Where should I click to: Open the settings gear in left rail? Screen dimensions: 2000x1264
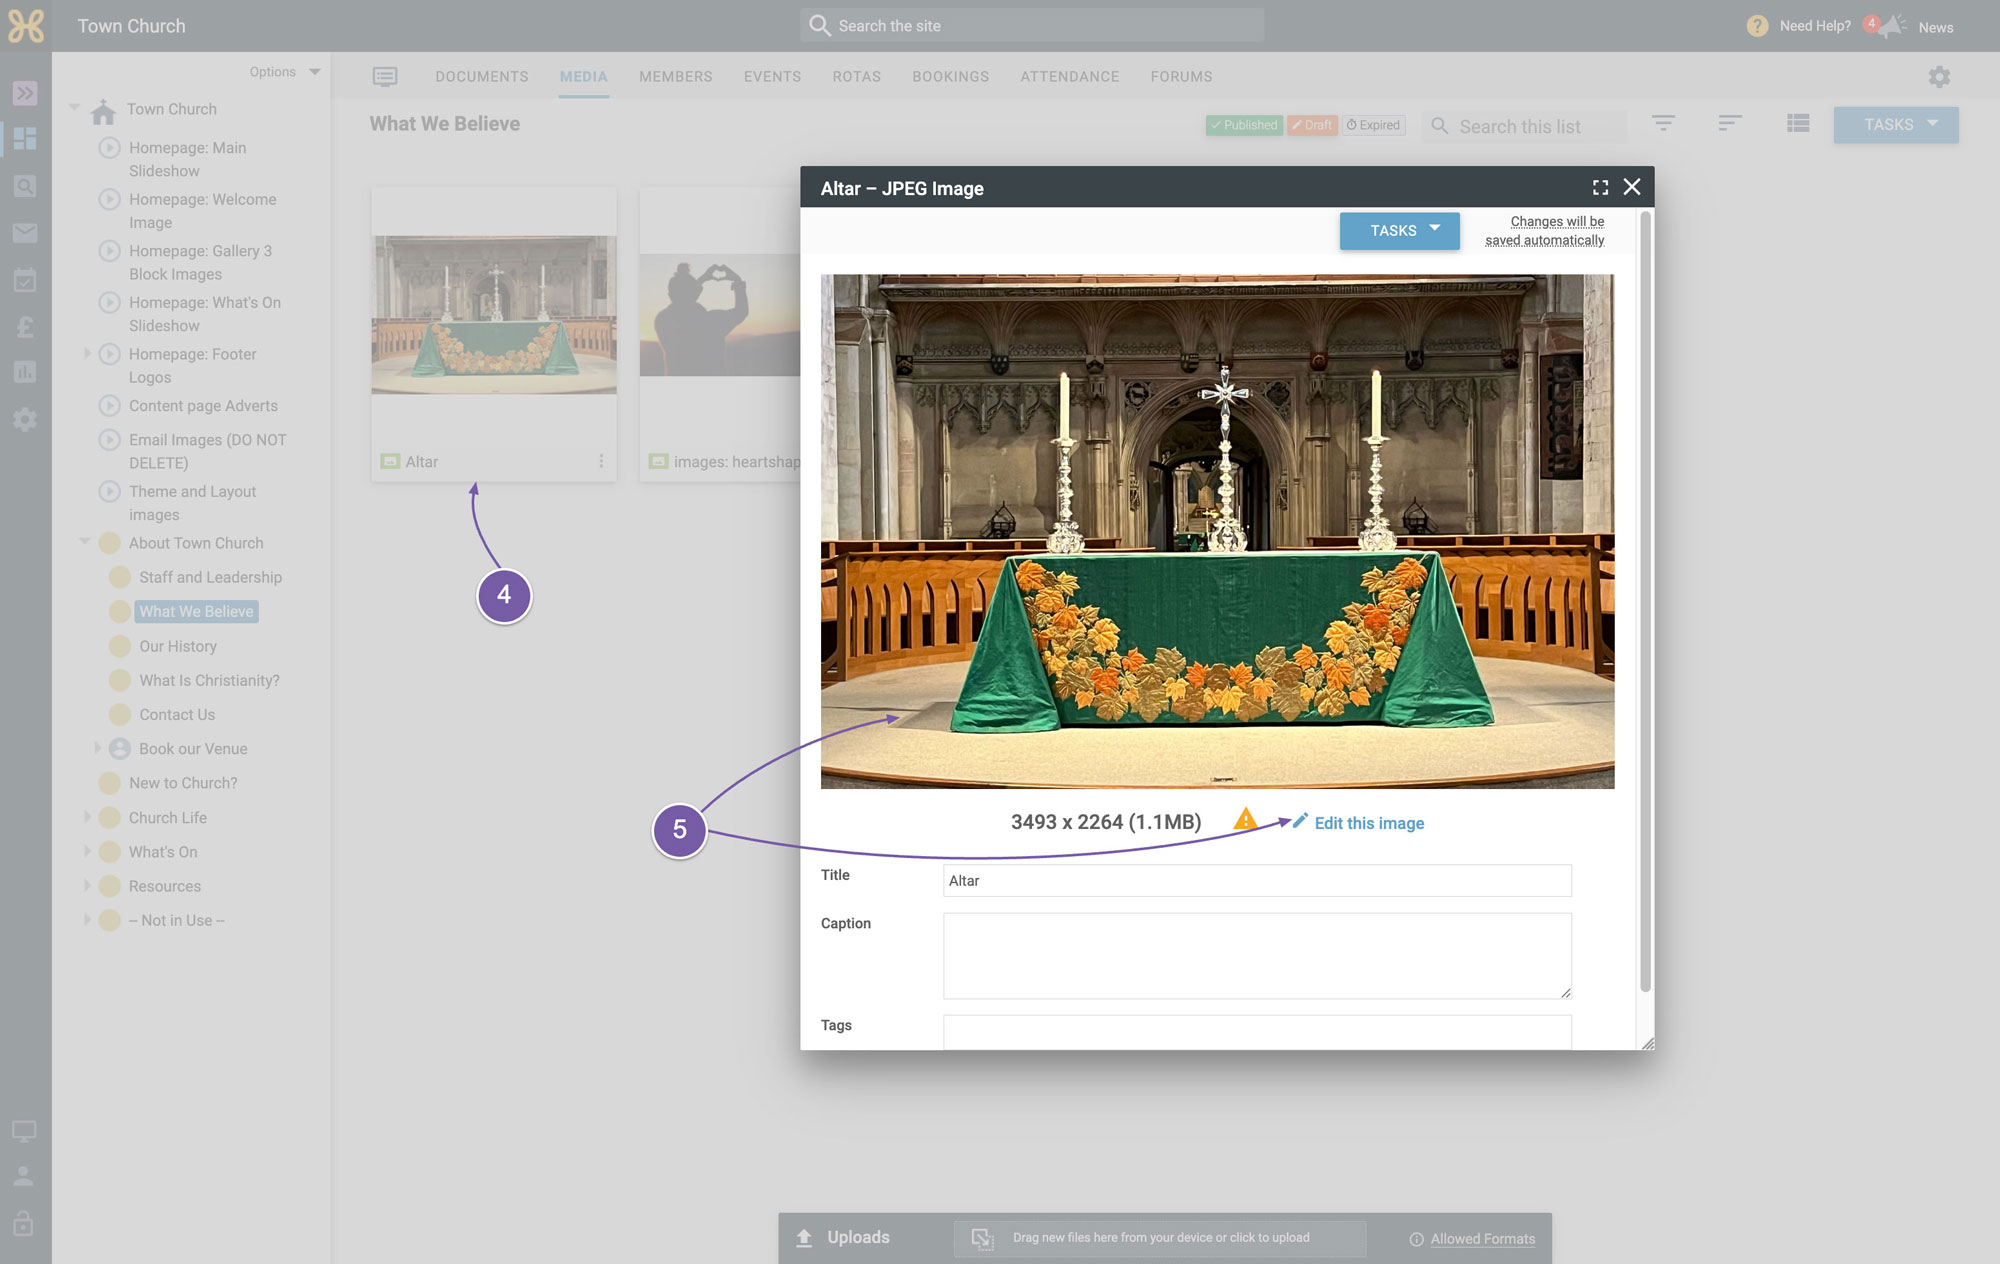[25, 419]
